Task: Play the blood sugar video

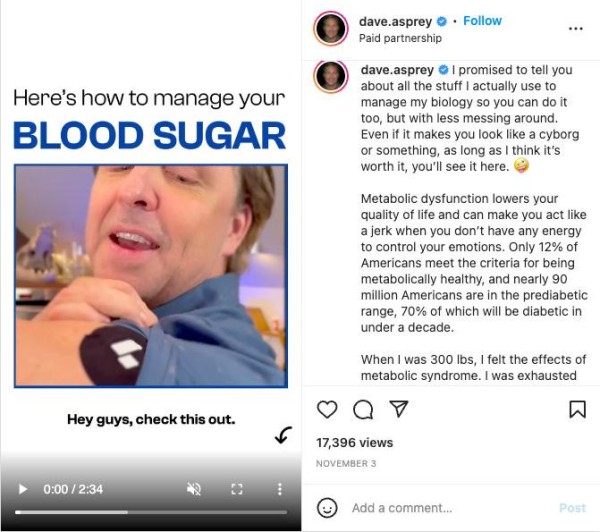Action: 24,489
